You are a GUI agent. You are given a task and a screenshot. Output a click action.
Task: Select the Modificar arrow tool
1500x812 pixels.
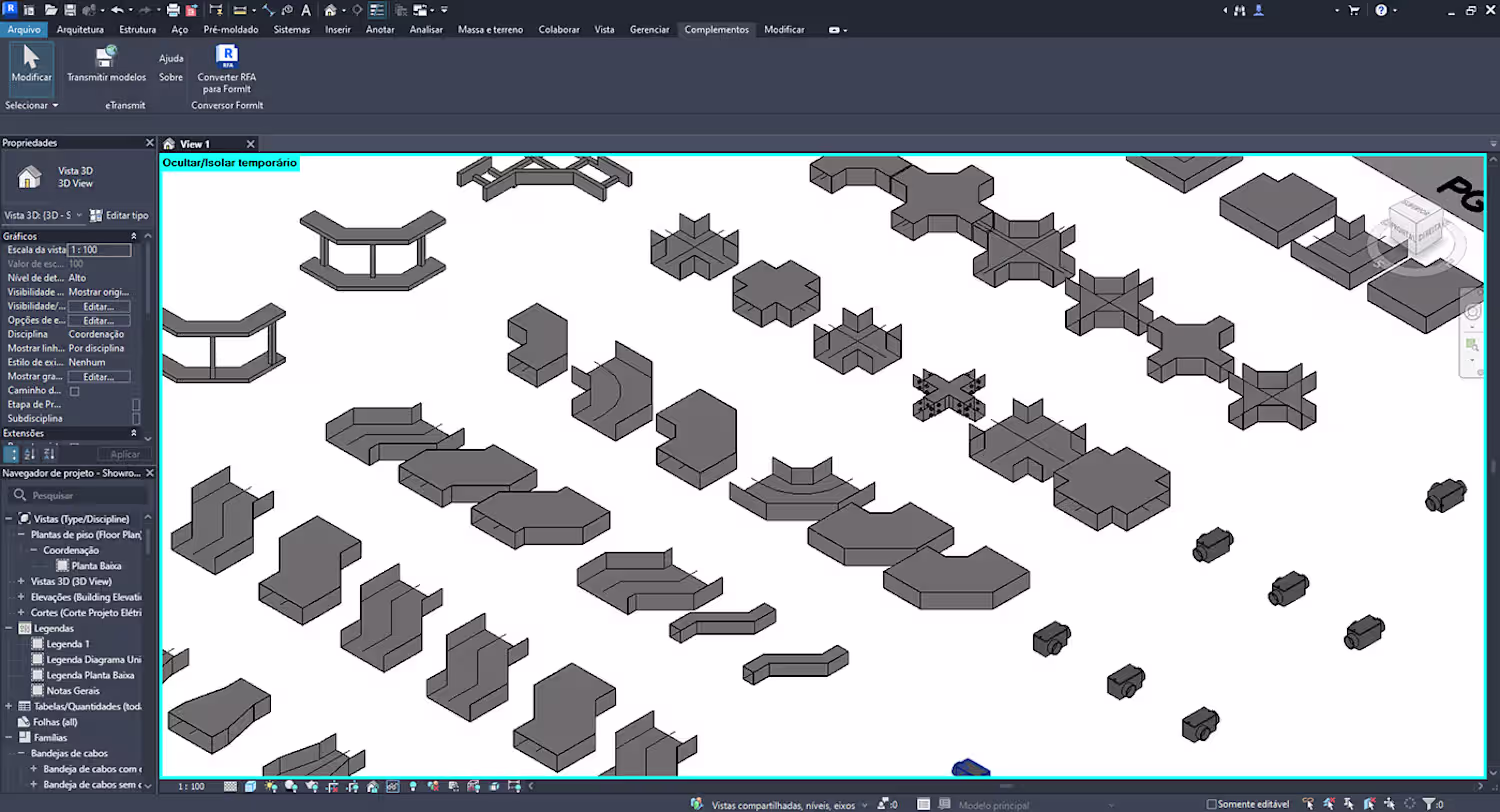click(31, 58)
